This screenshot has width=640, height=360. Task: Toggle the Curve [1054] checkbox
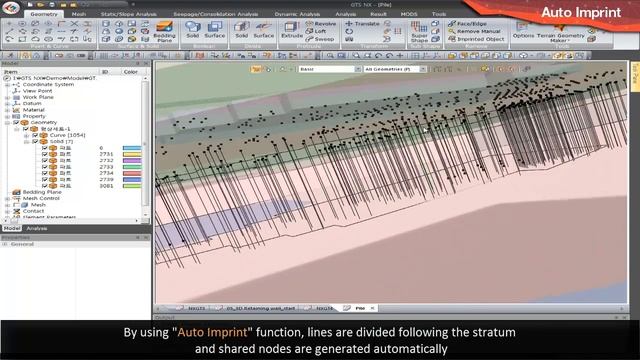point(35,135)
